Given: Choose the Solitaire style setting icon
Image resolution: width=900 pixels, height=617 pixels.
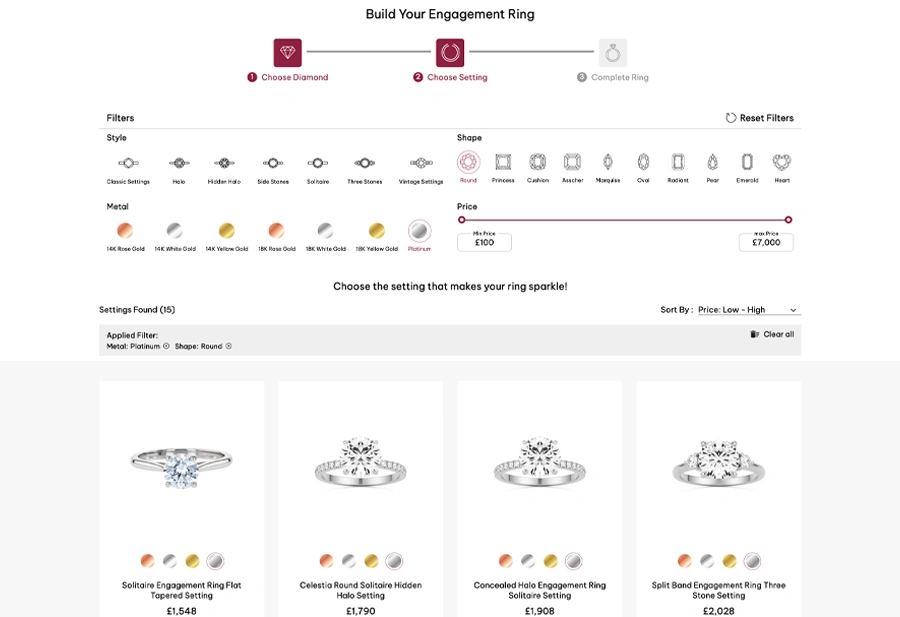Looking at the screenshot, I should point(317,164).
